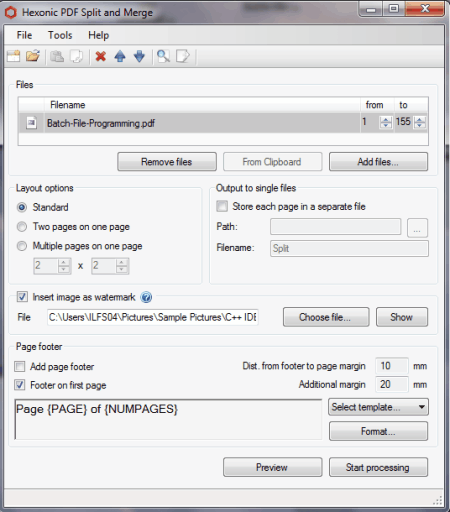The width and height of the screenshot is (450, 512).
Task: Click the open folder toolbar icon
Action: click(x=33, y=56)
